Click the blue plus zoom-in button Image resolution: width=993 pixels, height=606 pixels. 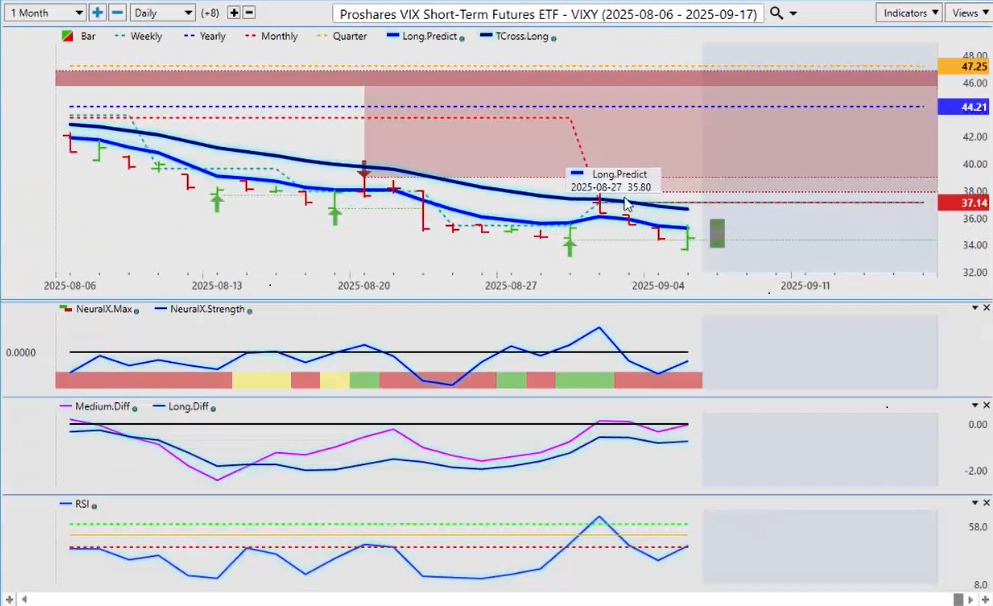97,13
